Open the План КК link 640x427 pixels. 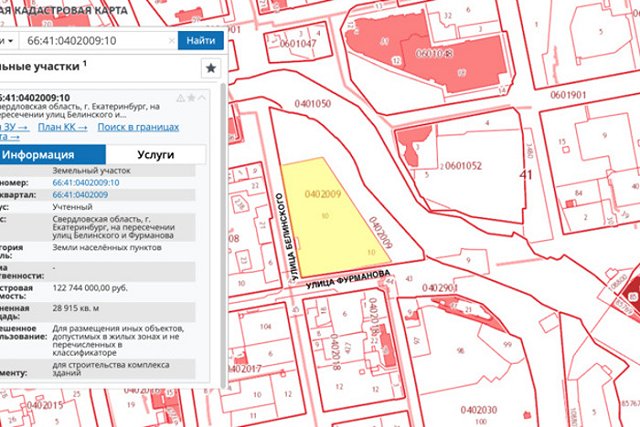tap(65, 127)
